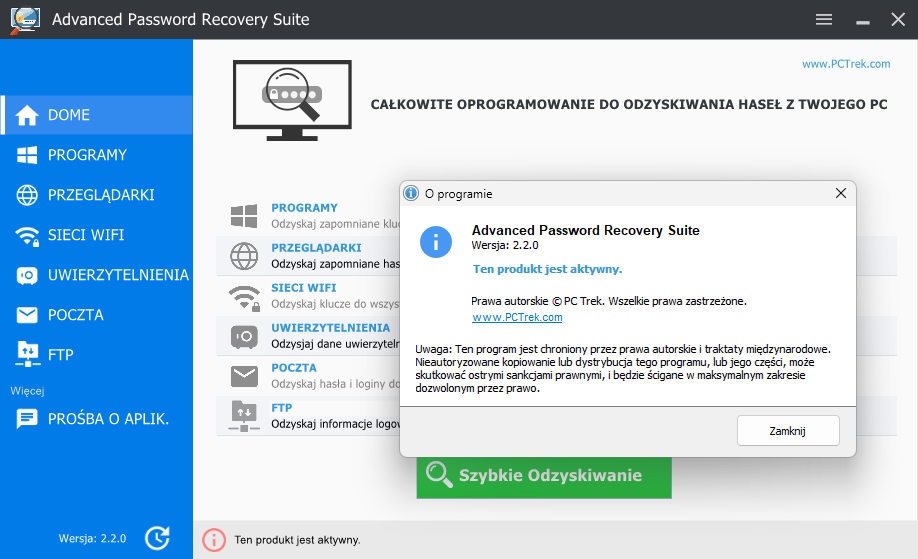This screenshot has height=559, width=918.
Task: Open SIECI WIFI heading in main list
Action: point(303,288)
